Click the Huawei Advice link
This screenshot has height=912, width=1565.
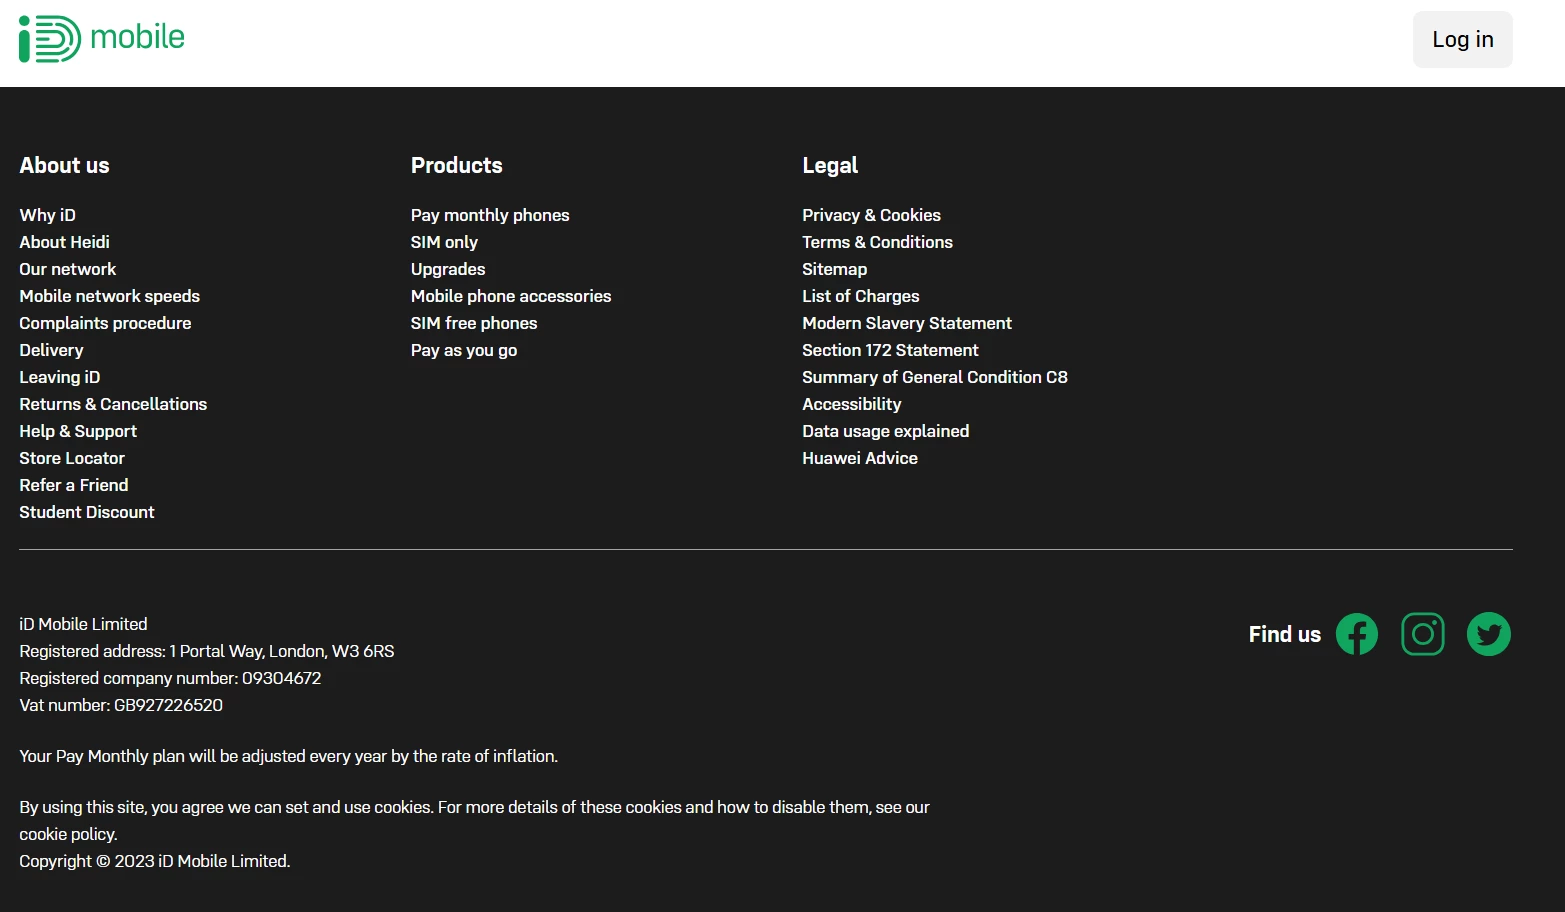pos(860,458)
